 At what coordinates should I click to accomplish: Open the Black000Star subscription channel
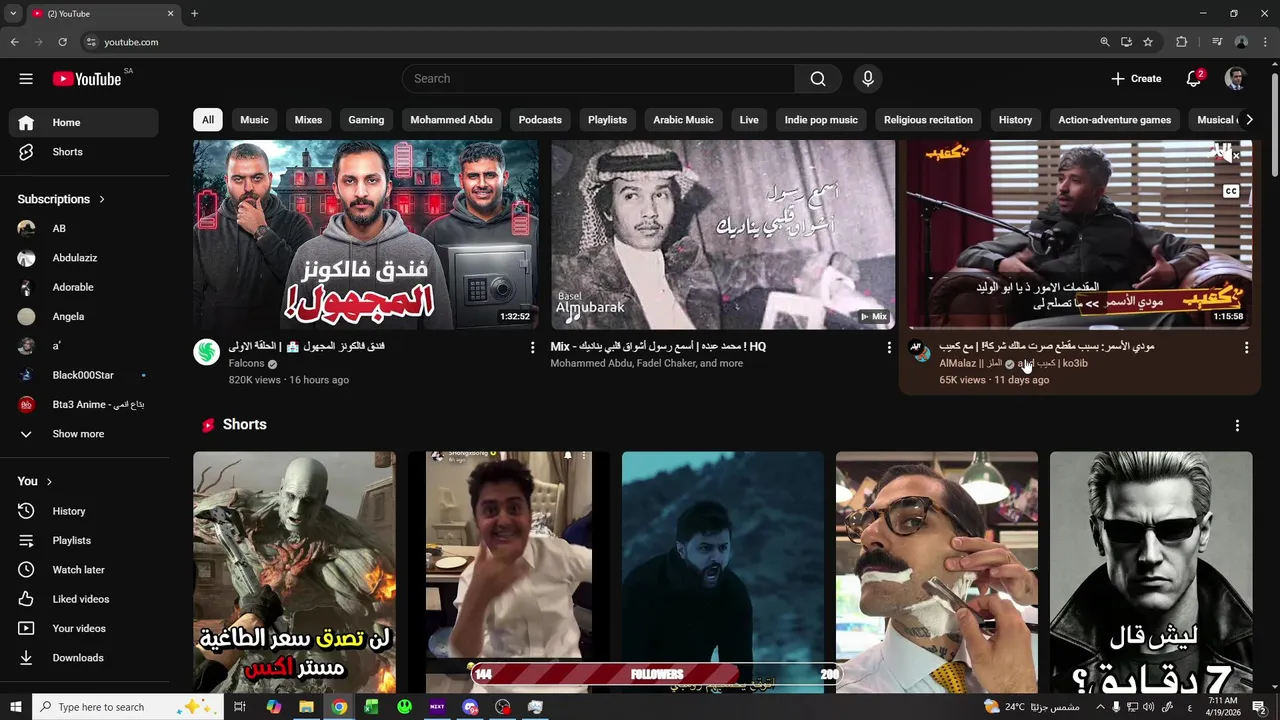tap(84, 375)
